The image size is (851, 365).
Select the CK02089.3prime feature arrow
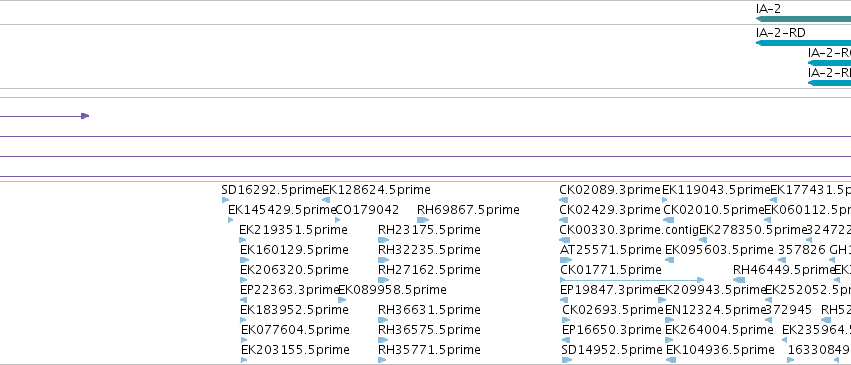coord(563,200)
